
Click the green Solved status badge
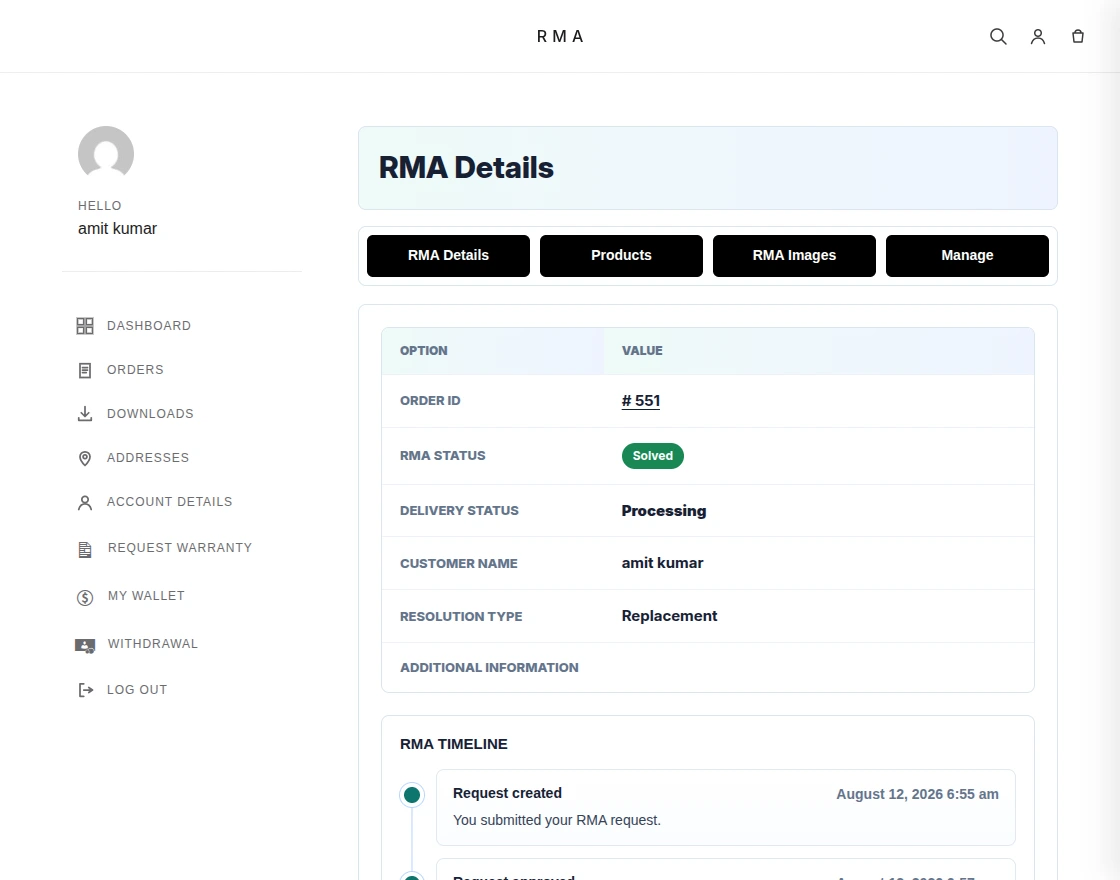tap(653, 456)
